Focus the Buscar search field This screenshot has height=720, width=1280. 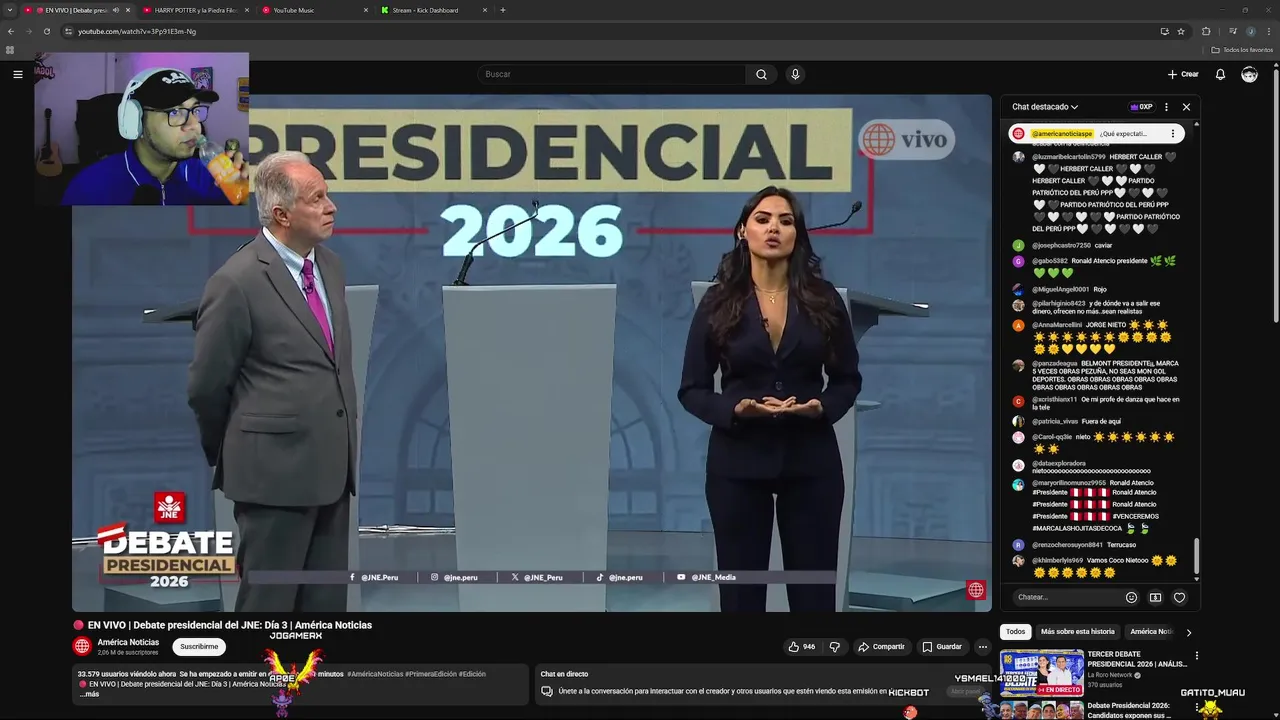click(x=613, y=74)
